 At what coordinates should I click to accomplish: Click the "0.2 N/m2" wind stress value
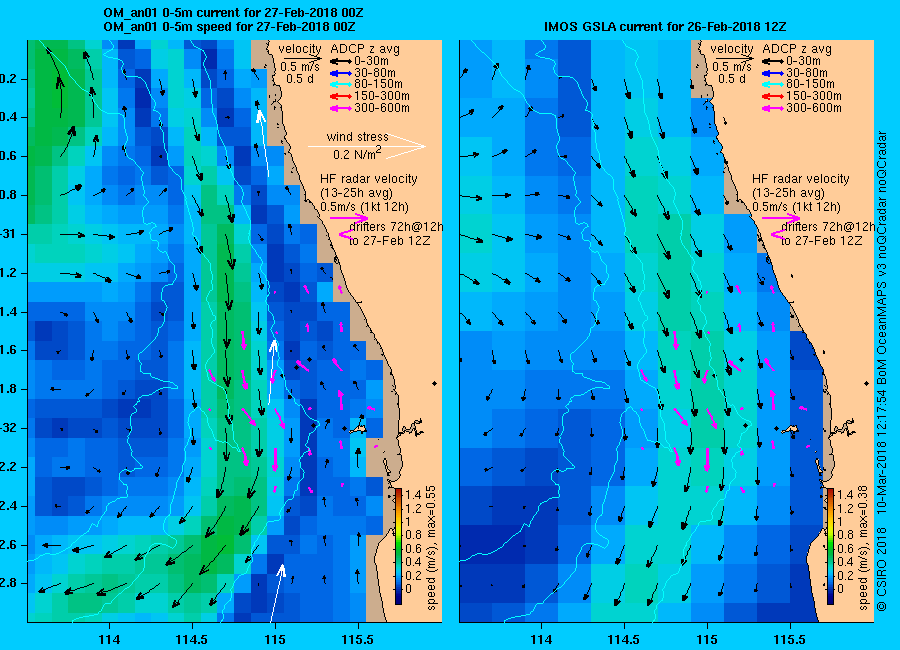pyautogui.click(x=357, y=154)
